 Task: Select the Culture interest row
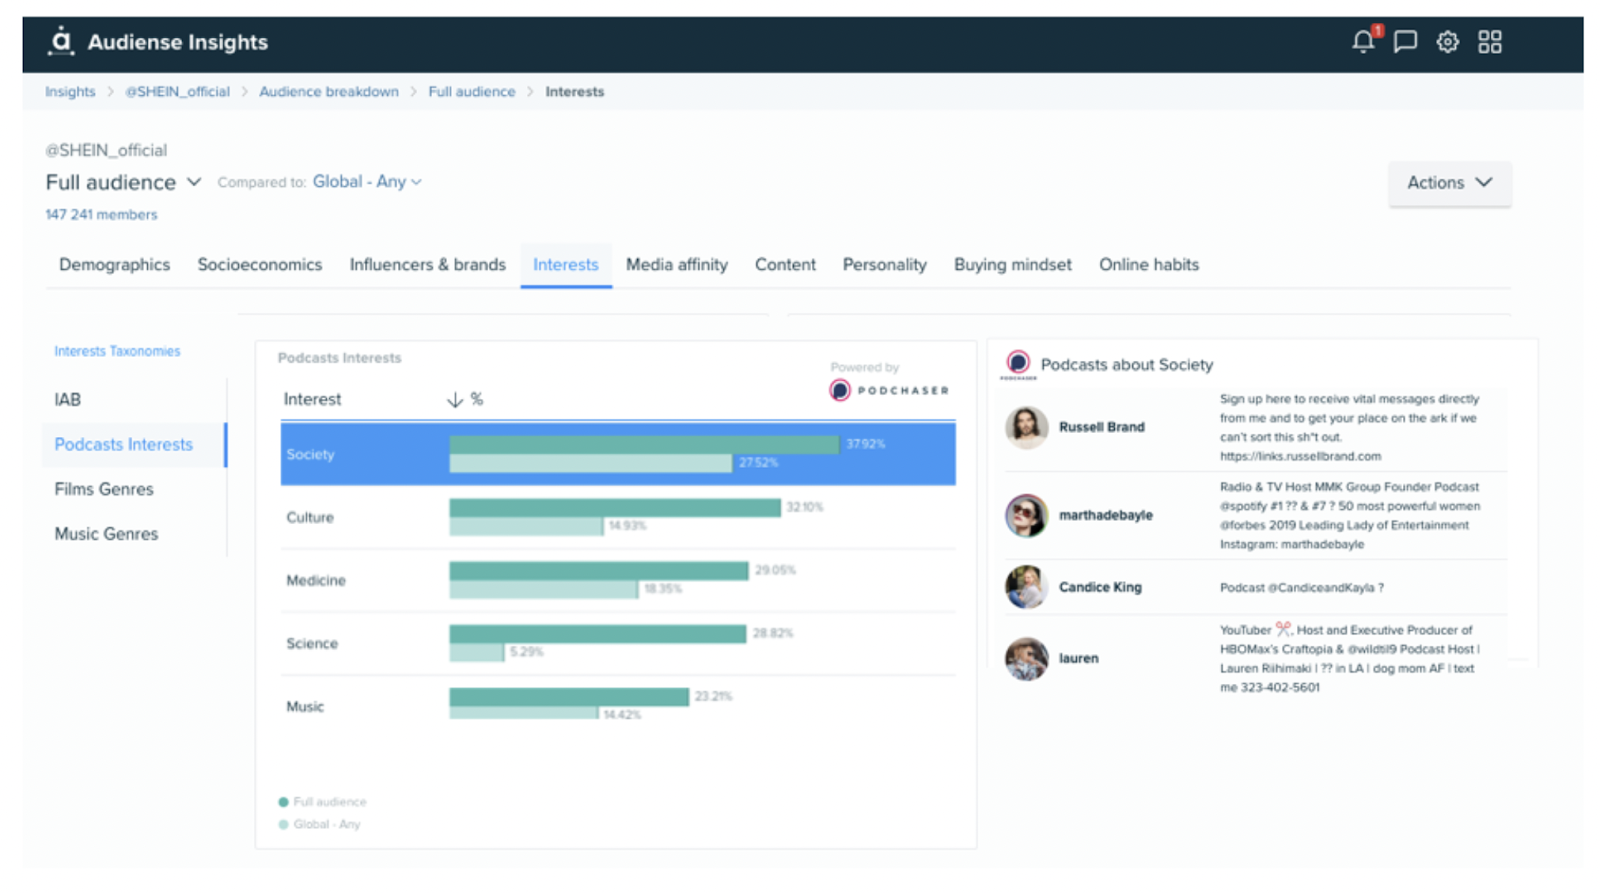tap(617, 517)
